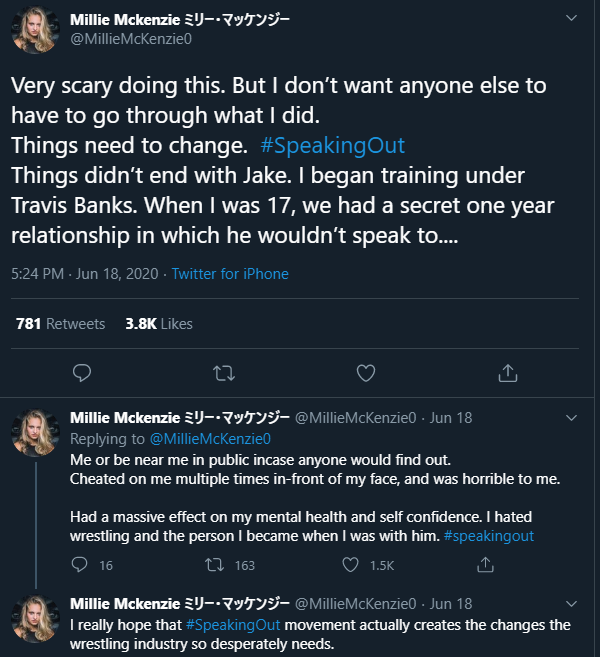This screenshot has width=600, height=657.
Task: Open the main tweet's more options chevron
Action: [x=571, y=19]
